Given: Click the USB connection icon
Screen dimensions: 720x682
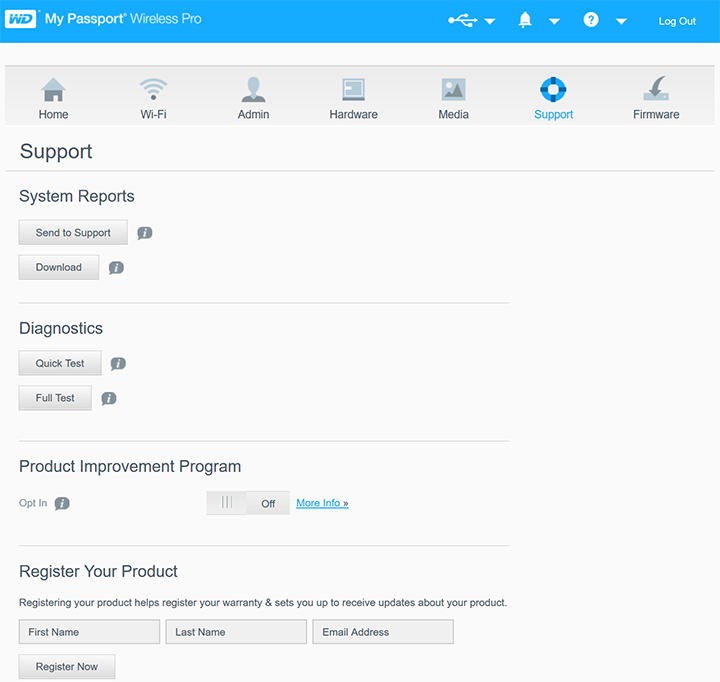Looking at the screenshot, I should click(462, 20).
